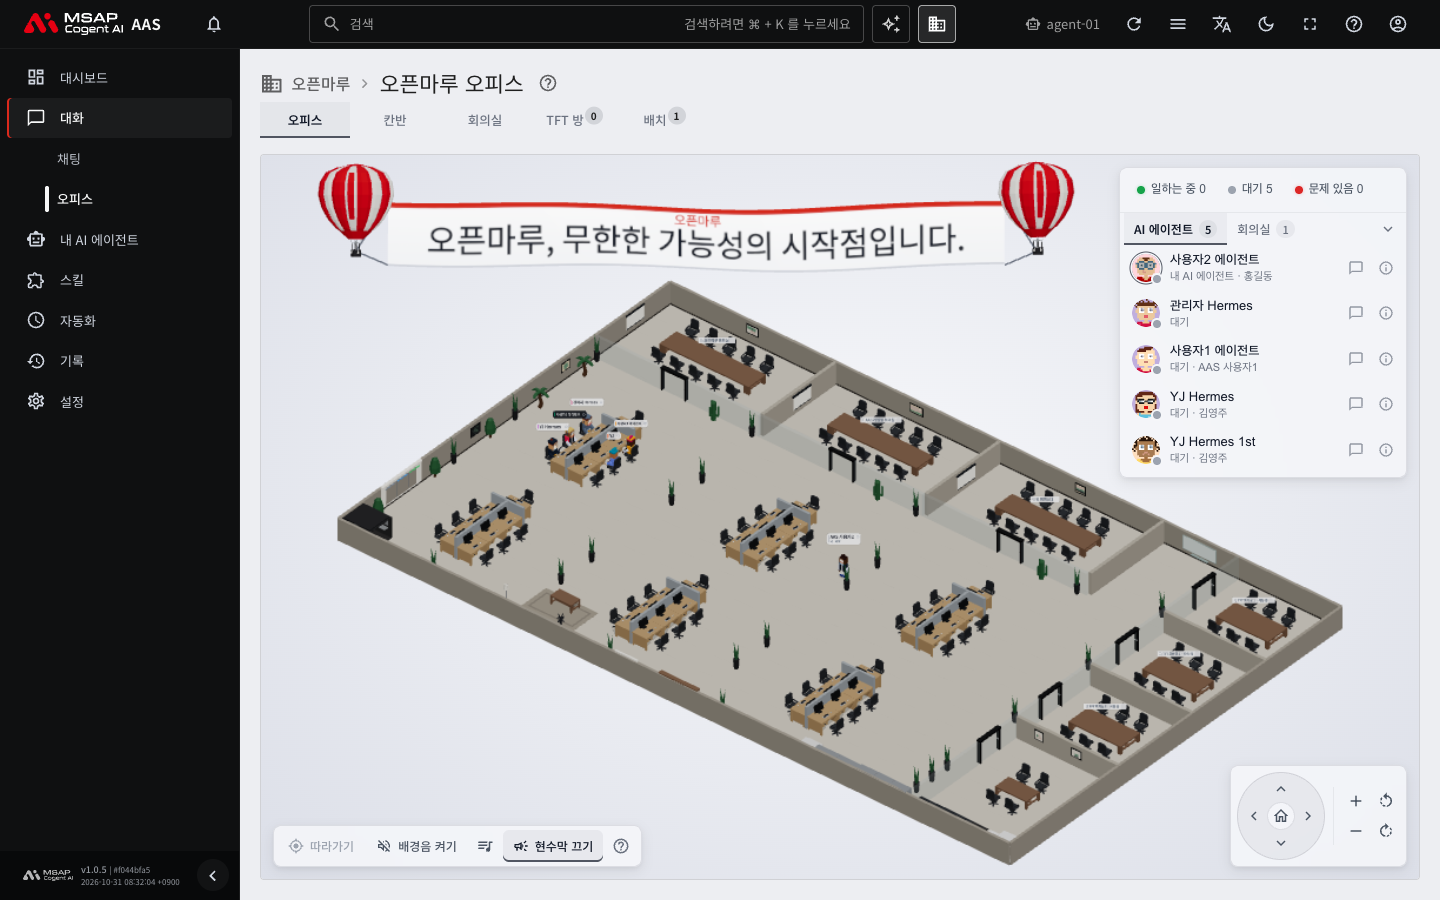Open the user account profile icon

coord(1398,24)
